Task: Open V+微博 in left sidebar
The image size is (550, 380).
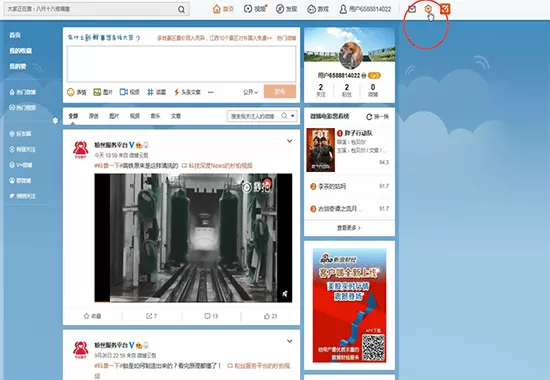Action: (21, 165)
